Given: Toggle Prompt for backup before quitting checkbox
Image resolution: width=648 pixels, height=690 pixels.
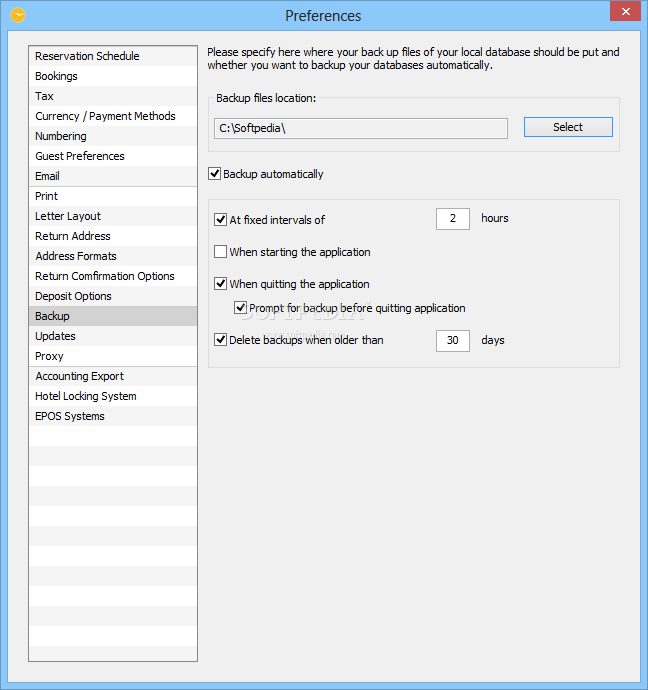Looking at the screenshot, I should tap(240, 307).
